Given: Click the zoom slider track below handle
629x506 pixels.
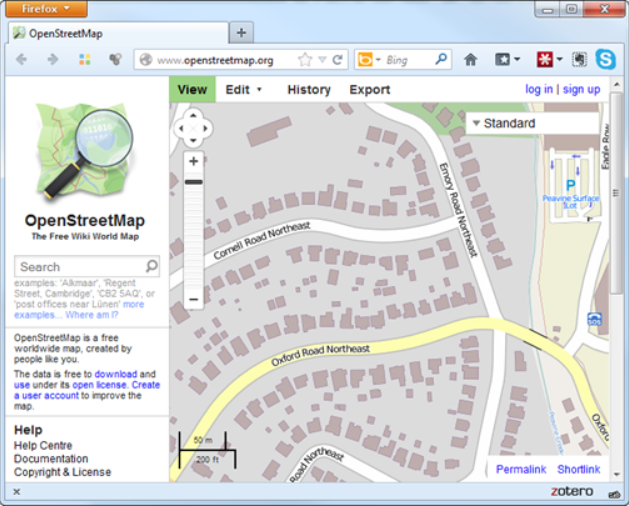Looking at the screenshot, I should click(193, 238).
